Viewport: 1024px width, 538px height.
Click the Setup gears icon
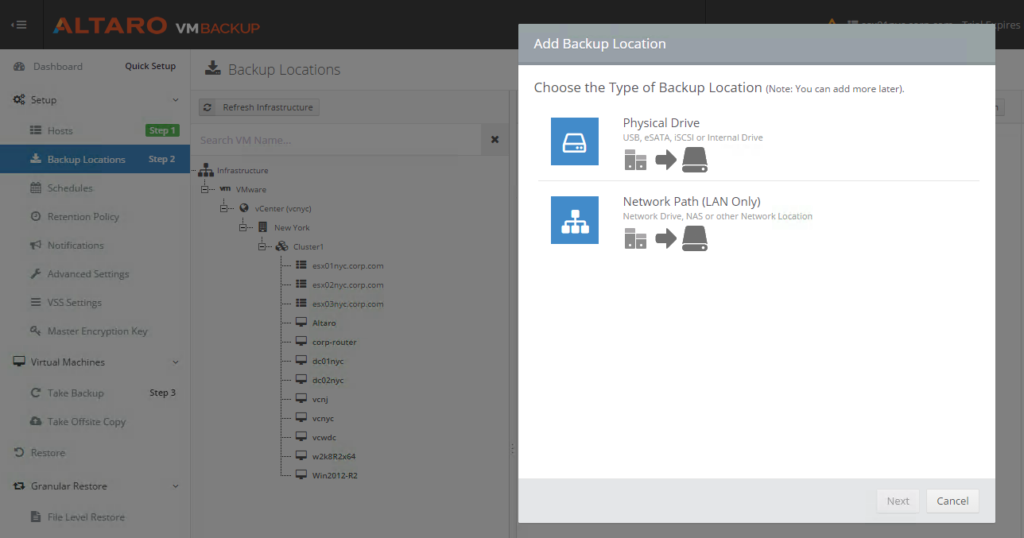click(x=19, y=100)
